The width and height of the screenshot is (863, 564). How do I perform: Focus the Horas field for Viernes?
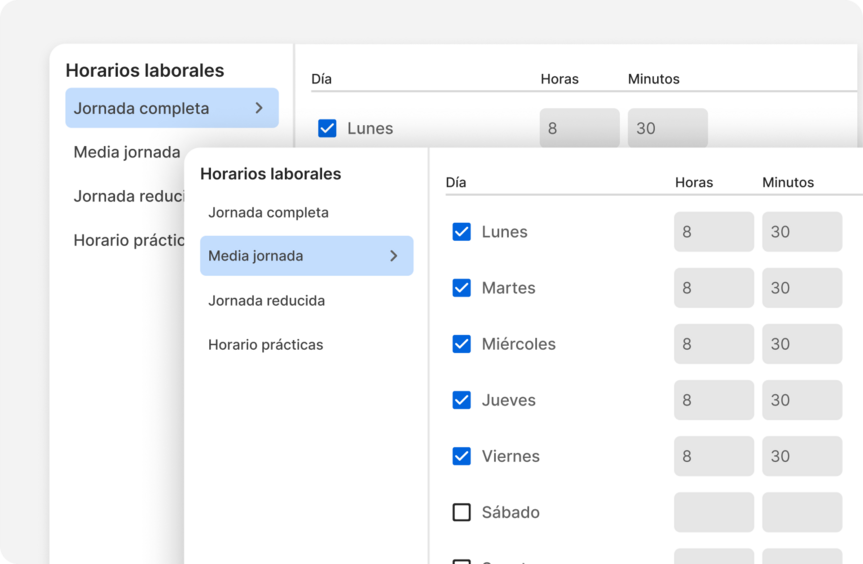[713, 456]
